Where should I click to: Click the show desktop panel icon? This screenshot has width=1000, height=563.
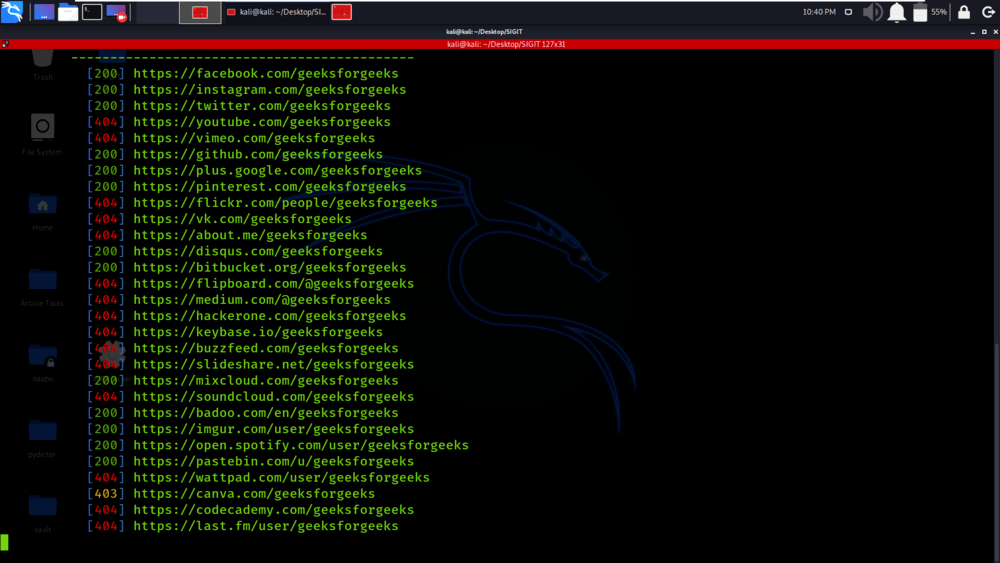tap(43, 12)
